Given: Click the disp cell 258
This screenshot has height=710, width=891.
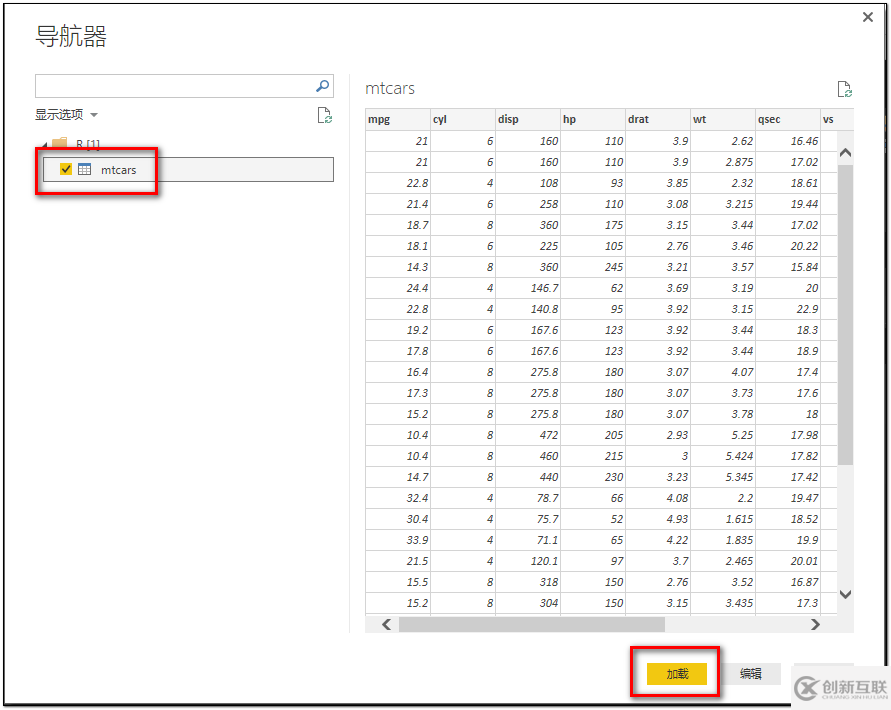Looking at the screenshot, I should click(527, 204).
